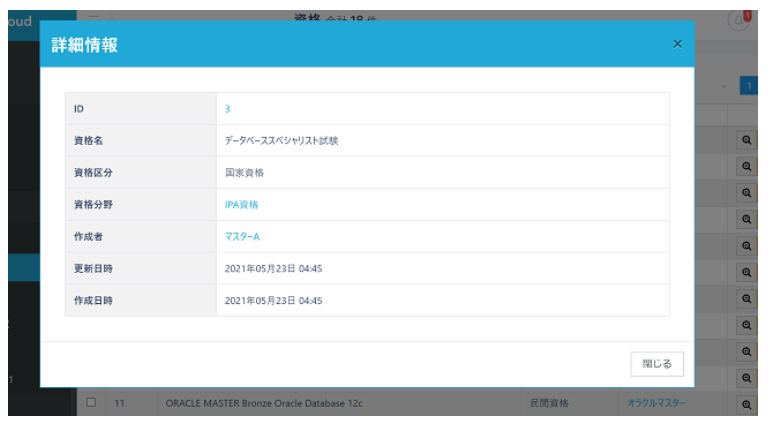Open the オラクルマスター link in row 11

click(656, 403)
